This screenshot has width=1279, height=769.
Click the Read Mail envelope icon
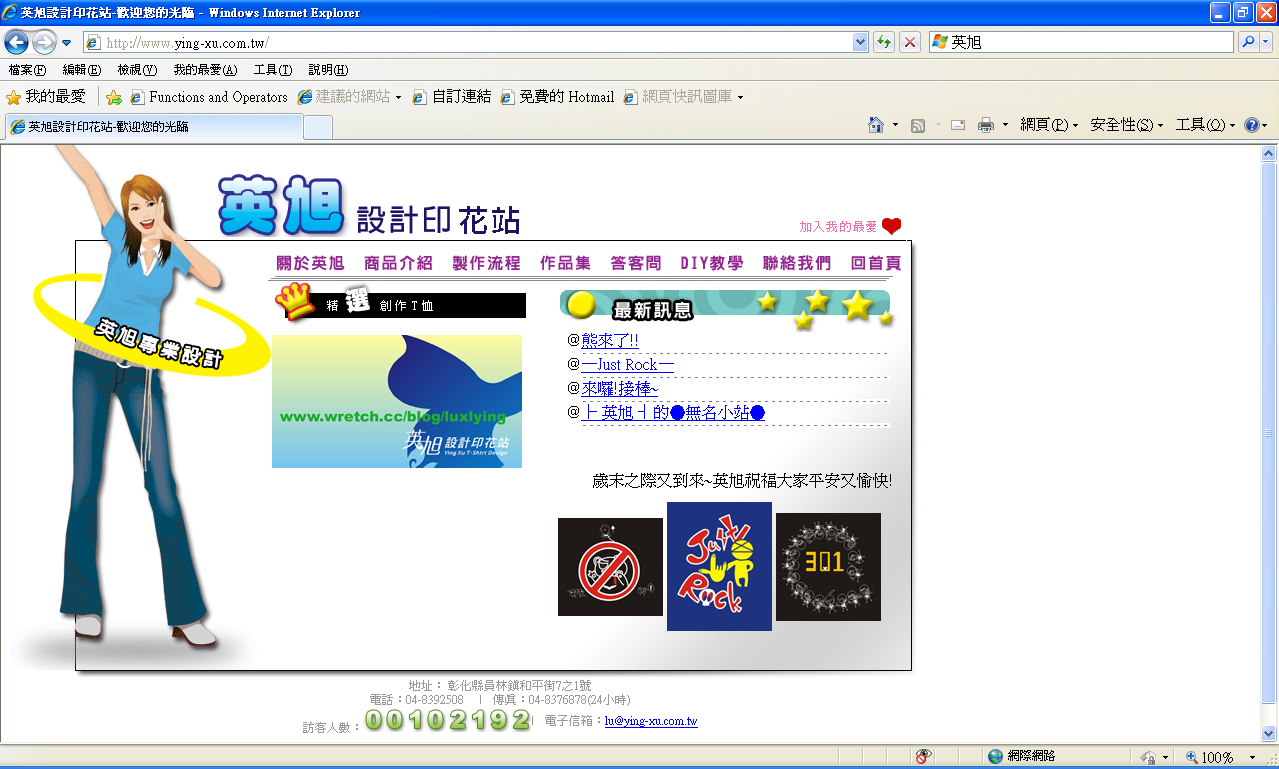pos(958,125)
